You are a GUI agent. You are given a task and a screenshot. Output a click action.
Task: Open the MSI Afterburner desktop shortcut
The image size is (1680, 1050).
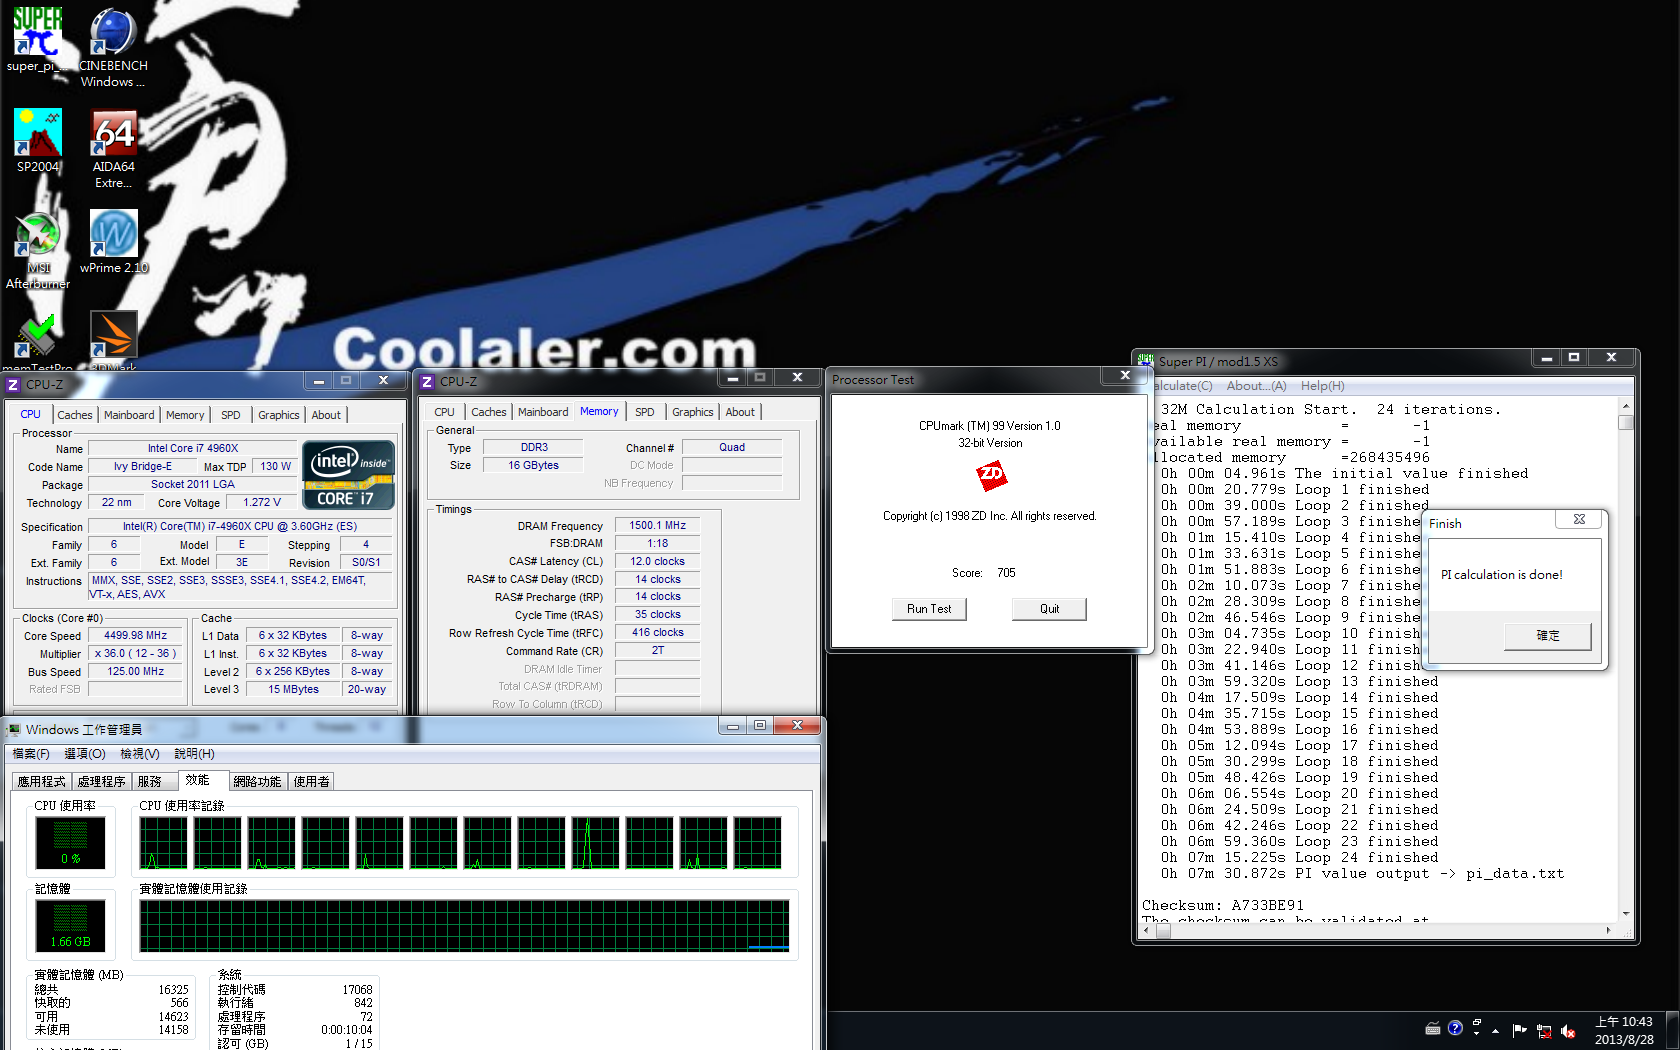[x=38, y=250]
